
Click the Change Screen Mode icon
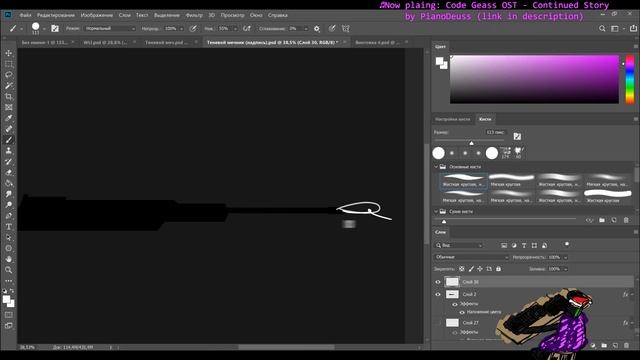[x=9, y=326]
